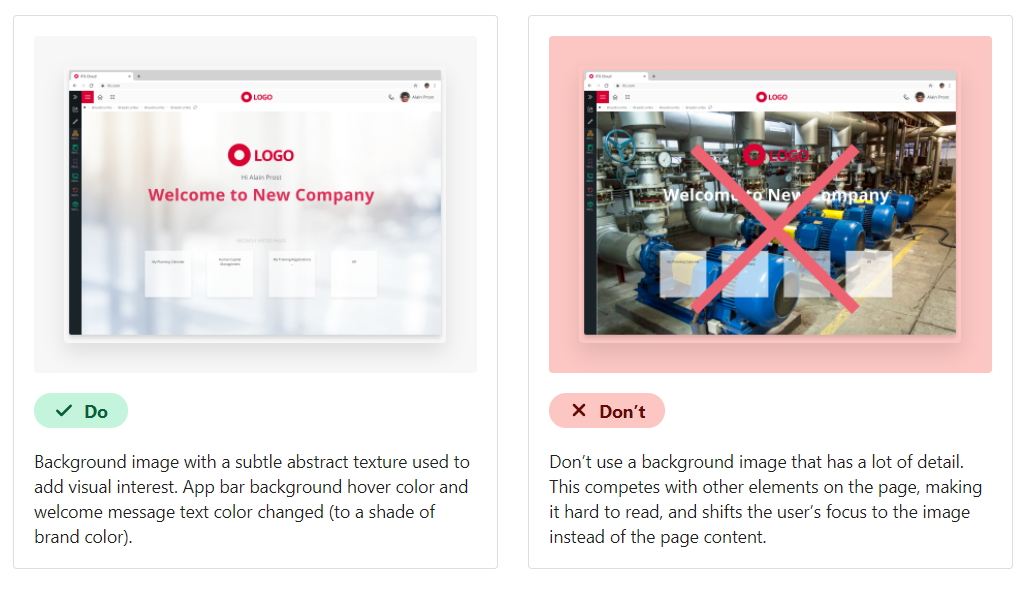The width and height of the screenshot is (1031, 589).
Task: Click browser reload icon in the Do example
Action: (91, 85)
